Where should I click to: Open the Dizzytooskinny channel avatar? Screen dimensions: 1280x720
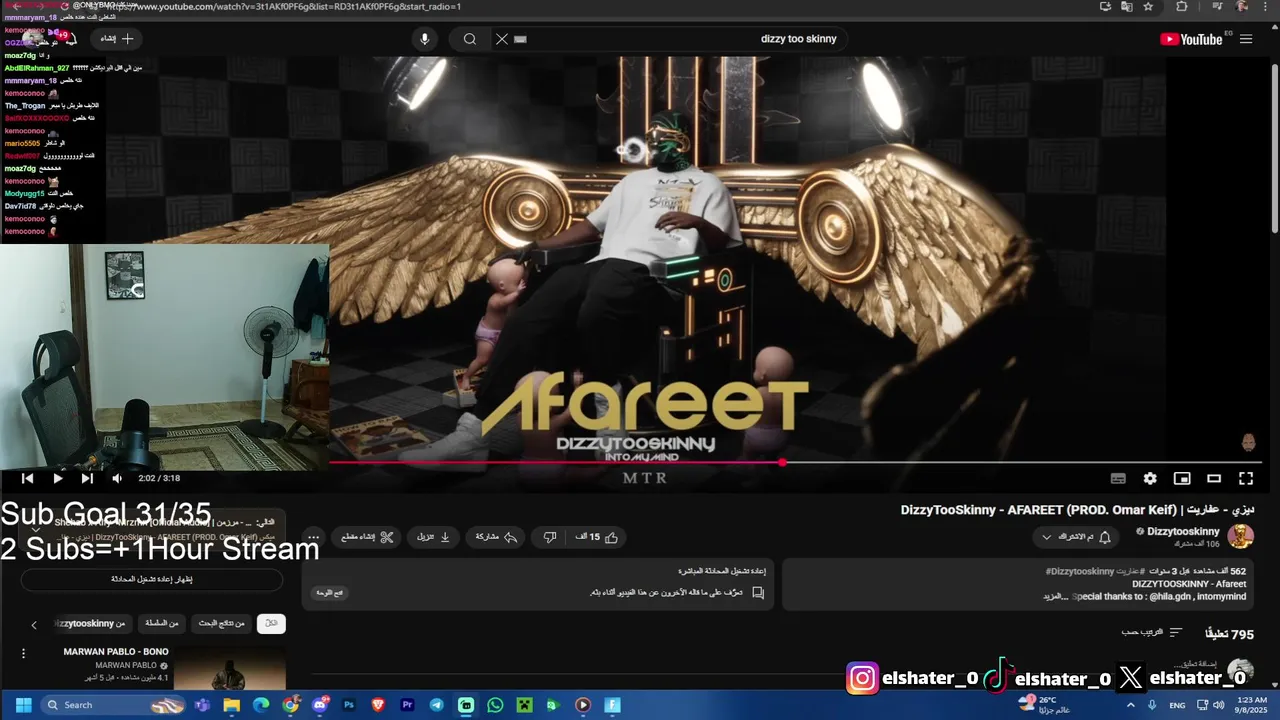tap(1240, 537)
